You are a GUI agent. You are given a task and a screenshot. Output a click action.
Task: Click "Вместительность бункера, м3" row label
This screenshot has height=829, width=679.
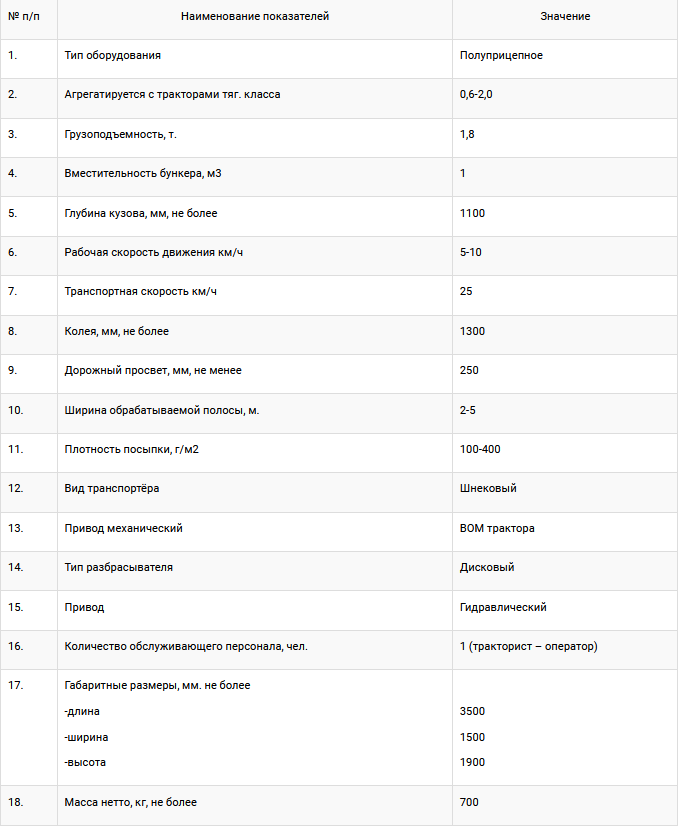point(142,174)
